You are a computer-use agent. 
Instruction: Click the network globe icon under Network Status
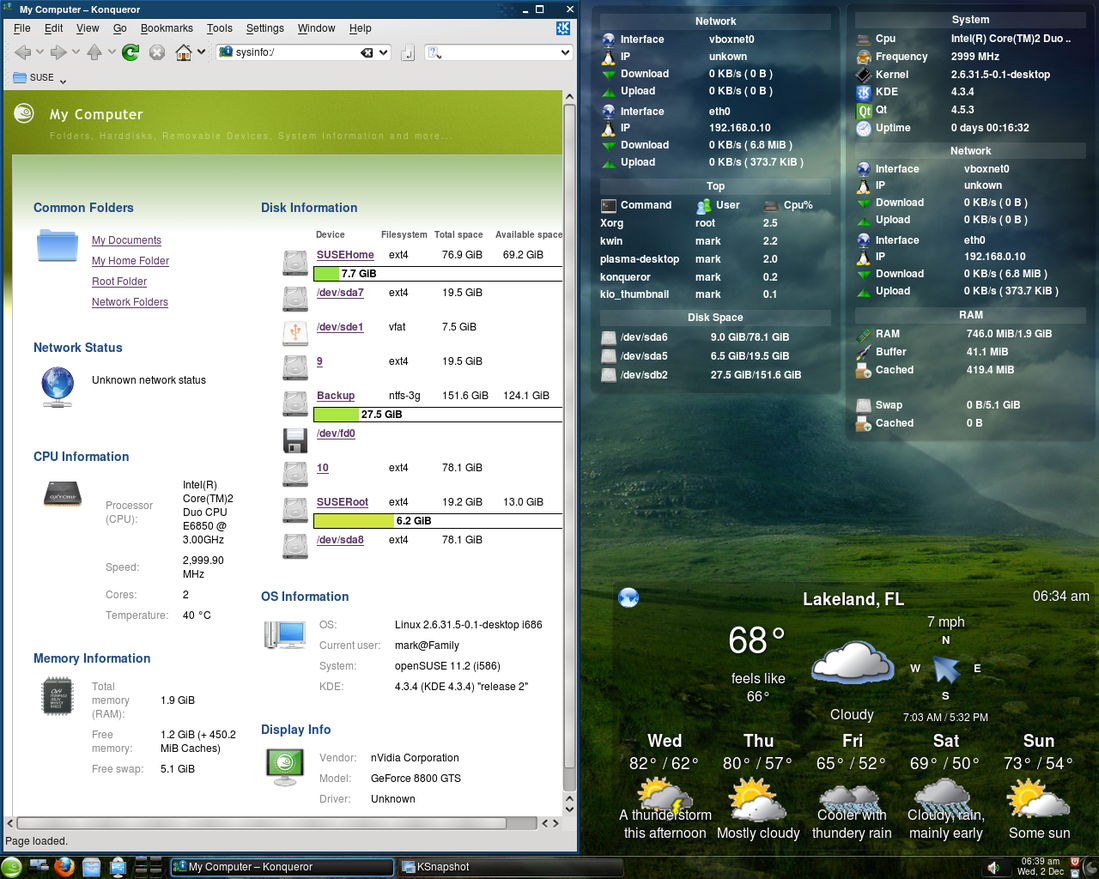57,388
